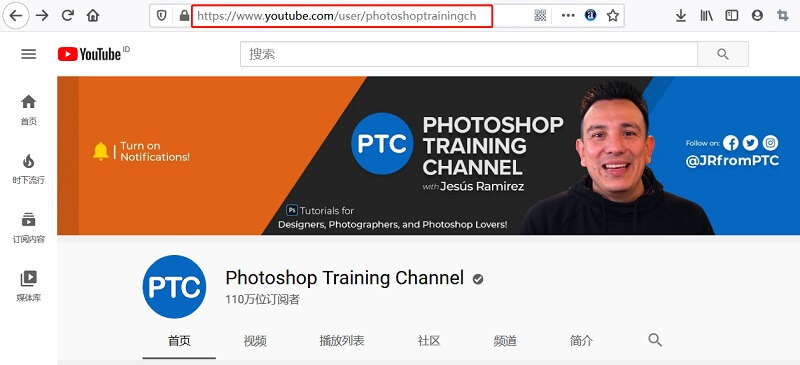Switch to the 播放列表 tab
Screen dimensions: 800x365
pyautogui.click(x=342, y=341)
